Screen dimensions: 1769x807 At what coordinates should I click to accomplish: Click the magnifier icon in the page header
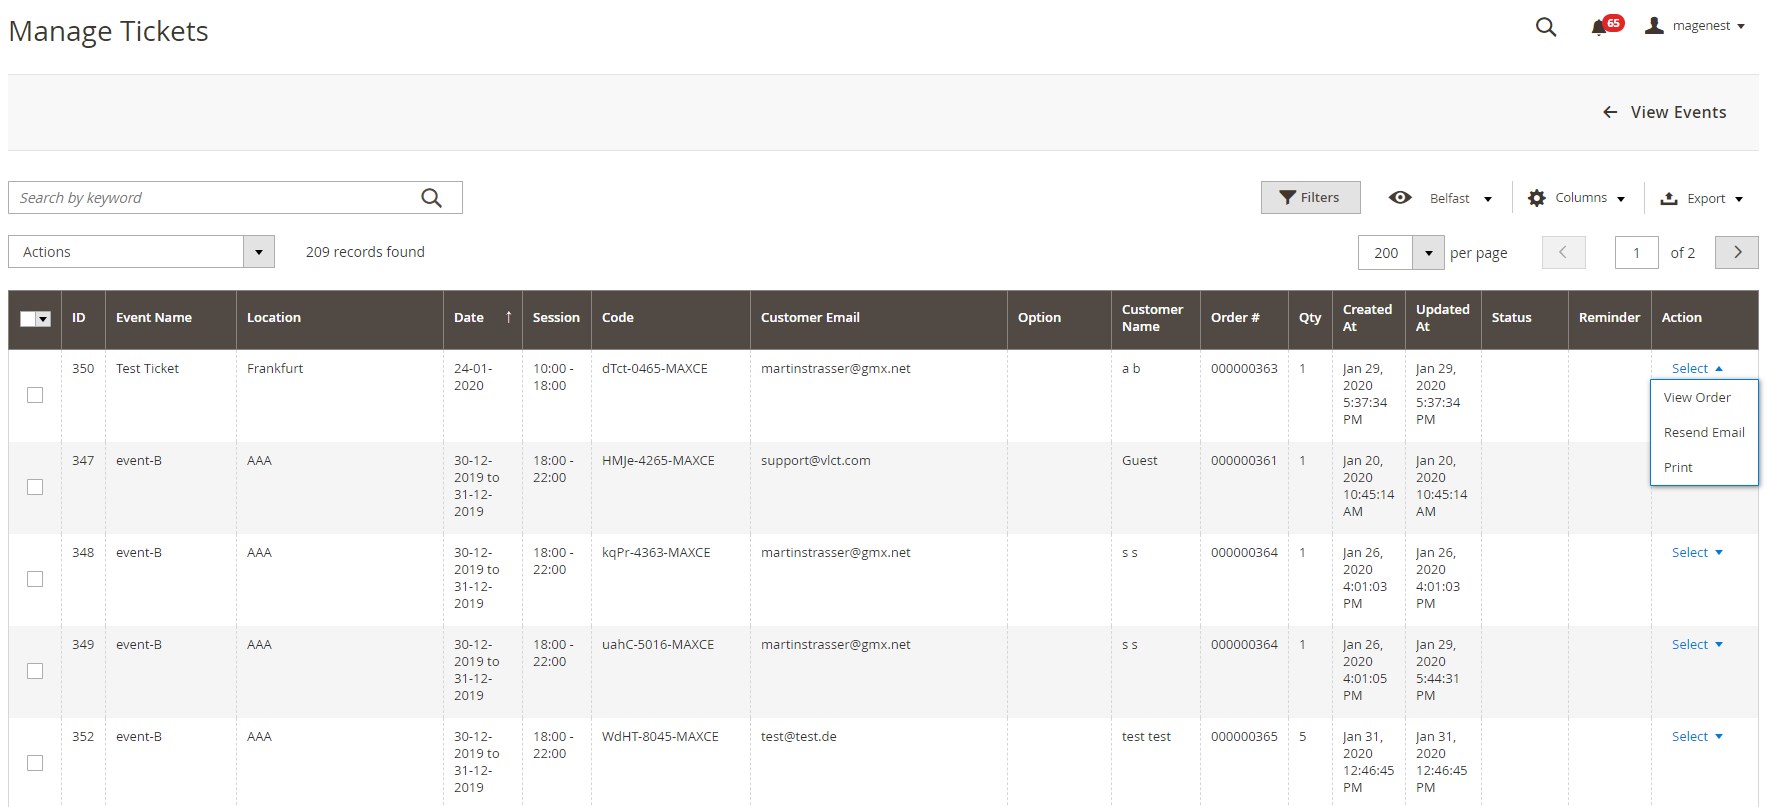click(1545, 27)
